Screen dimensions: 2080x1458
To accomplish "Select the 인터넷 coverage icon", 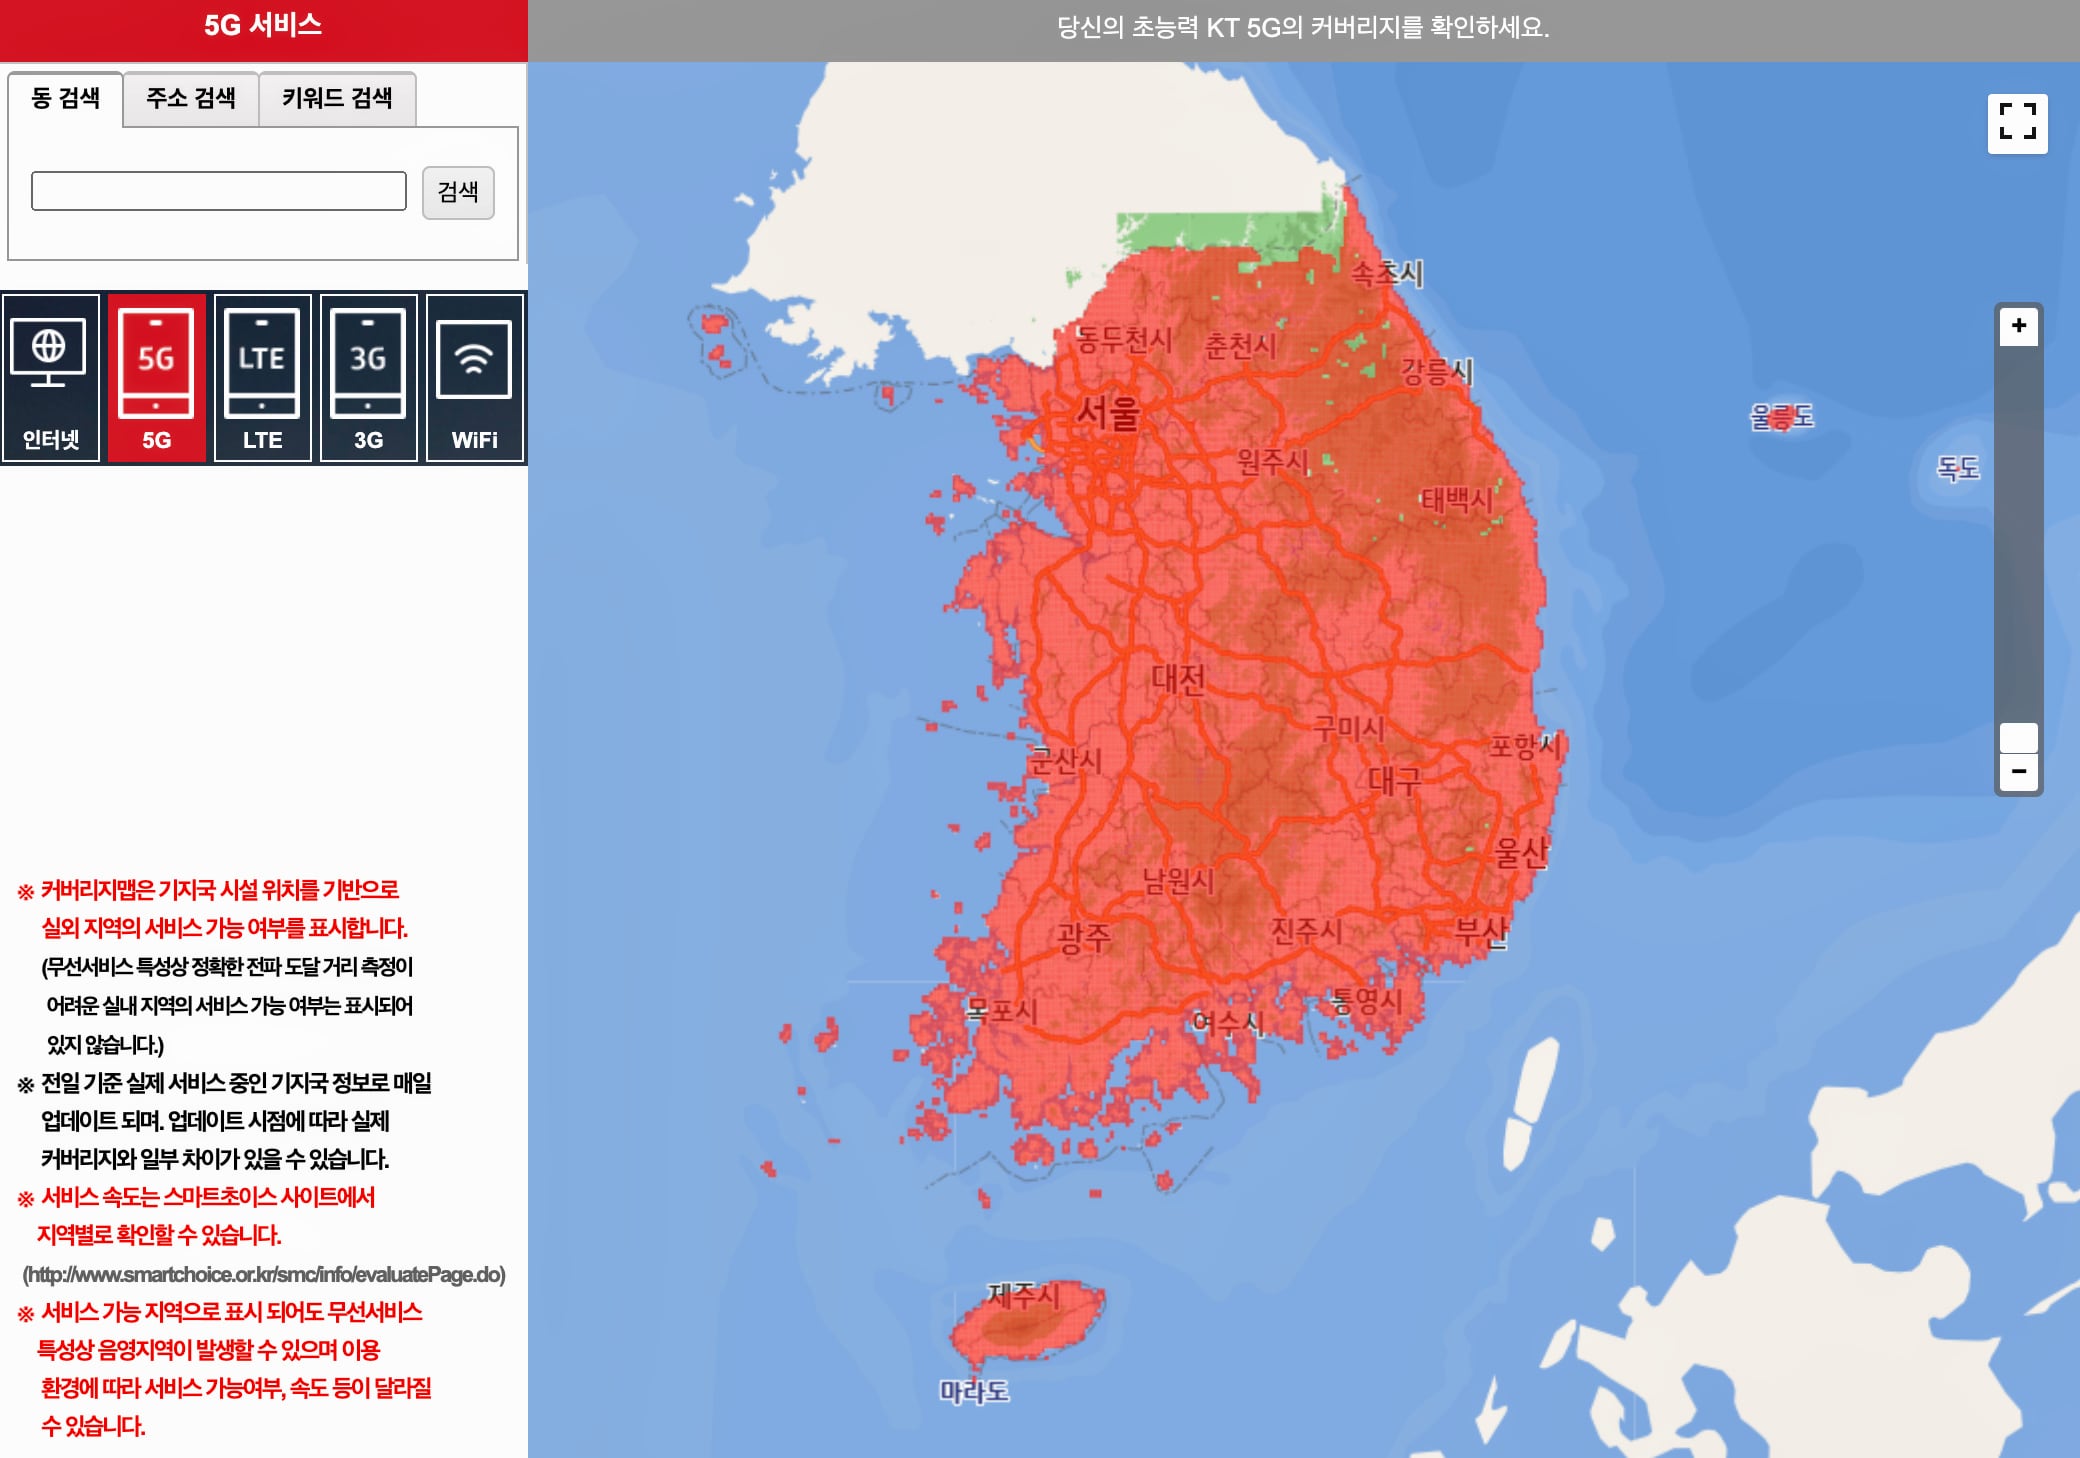I will tap(51, 378).
